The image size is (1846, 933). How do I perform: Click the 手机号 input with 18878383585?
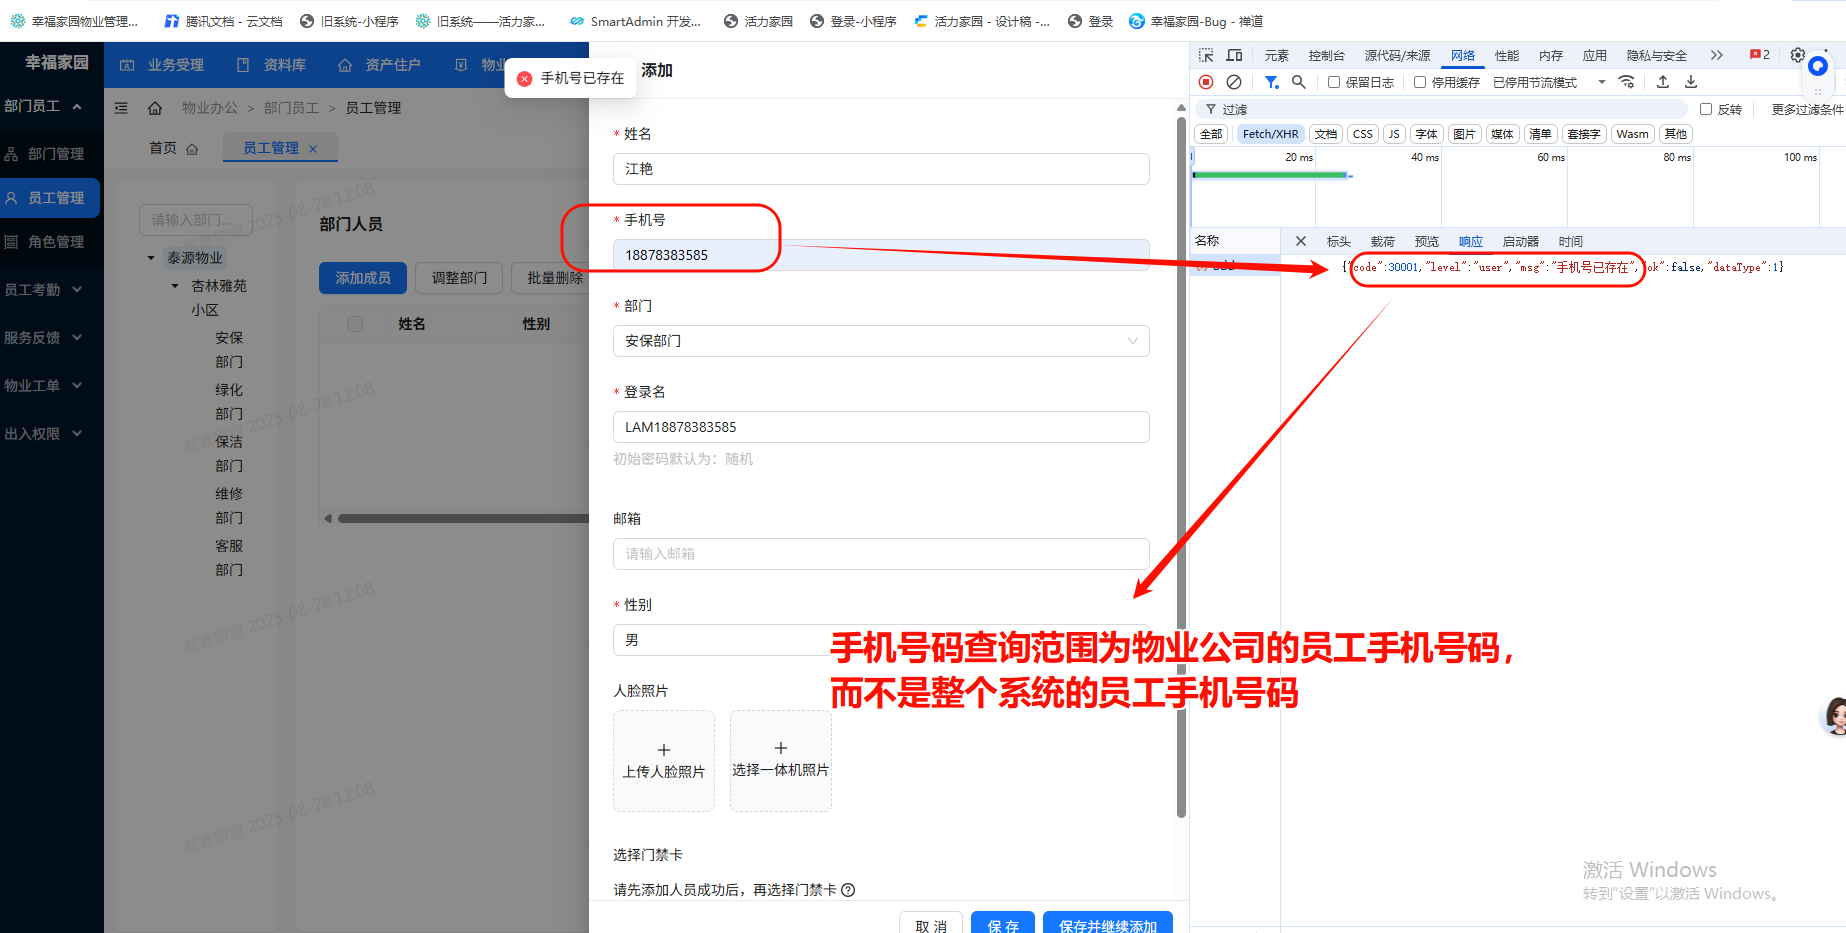coord(881,255)
